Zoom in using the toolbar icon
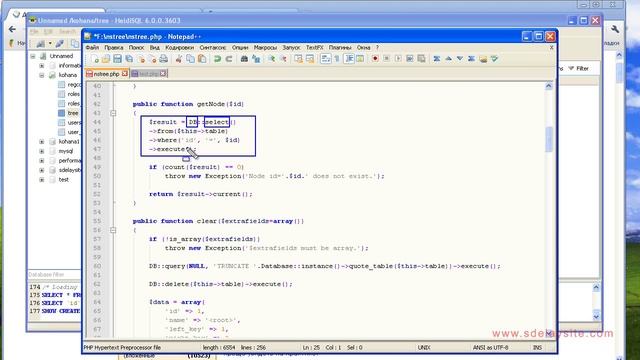640x360 pixels. click(x=271, y=59)
